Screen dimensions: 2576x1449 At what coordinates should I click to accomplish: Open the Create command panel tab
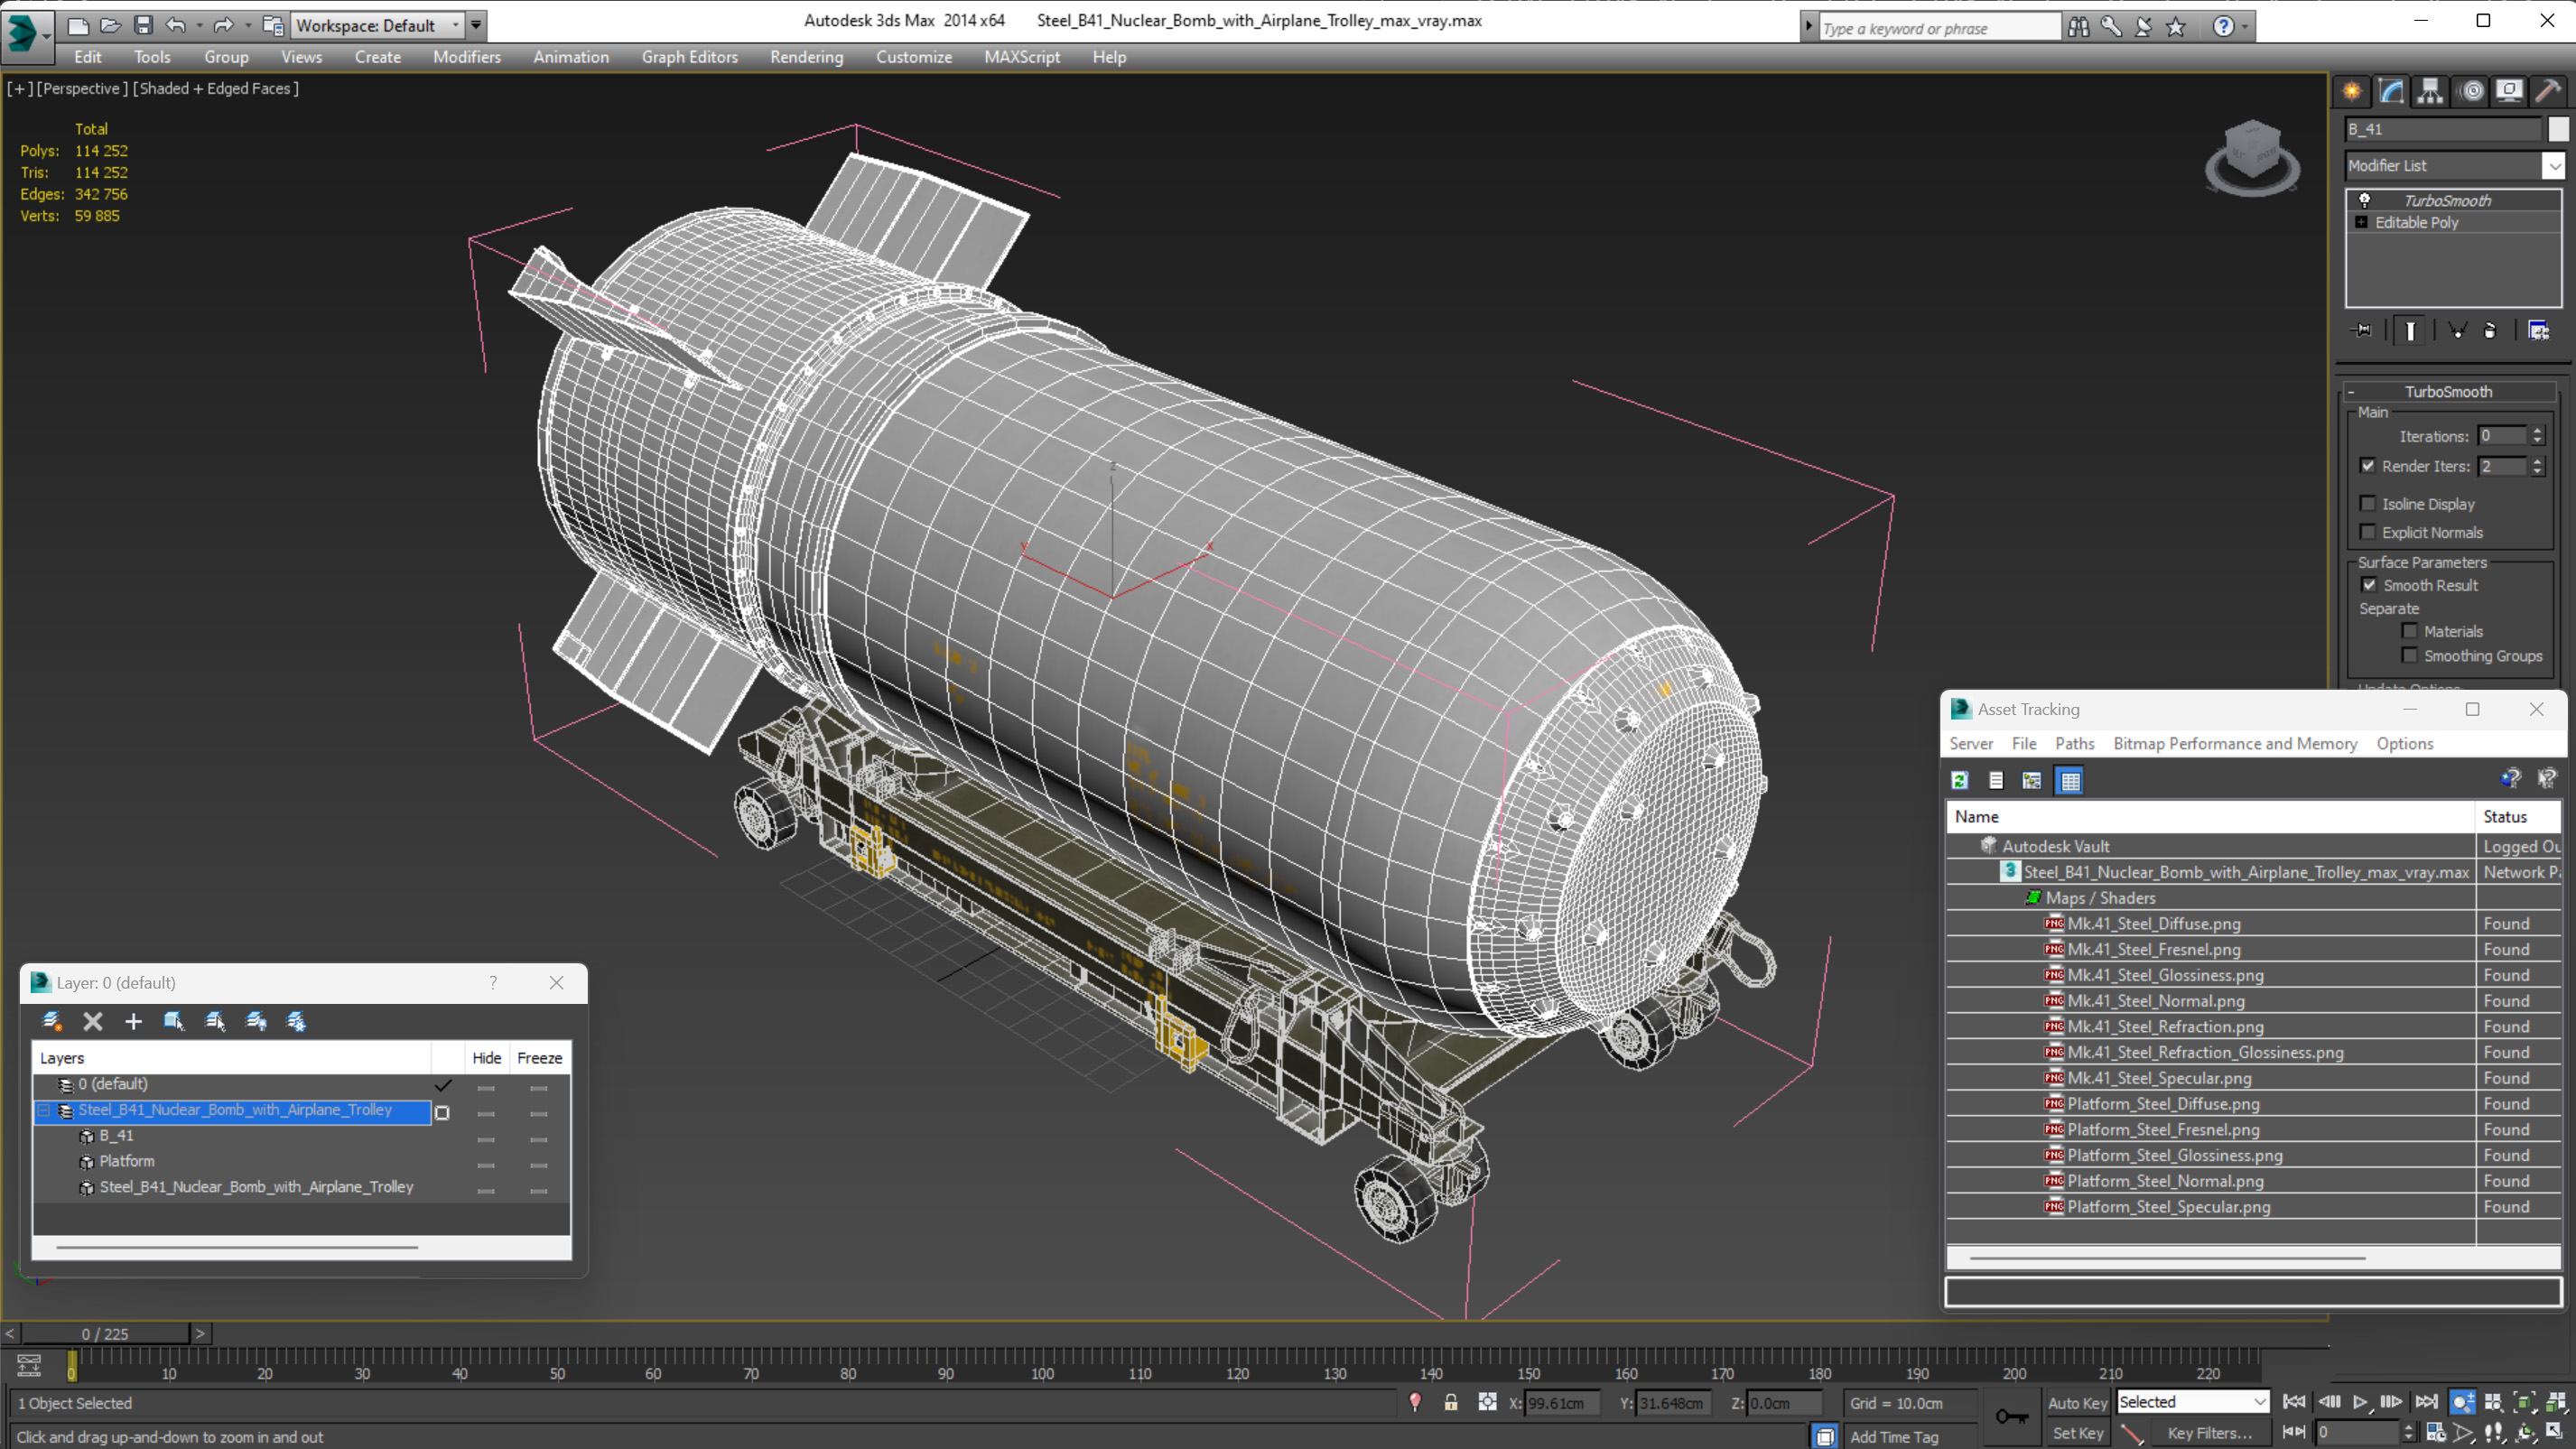click(2352, 91)
